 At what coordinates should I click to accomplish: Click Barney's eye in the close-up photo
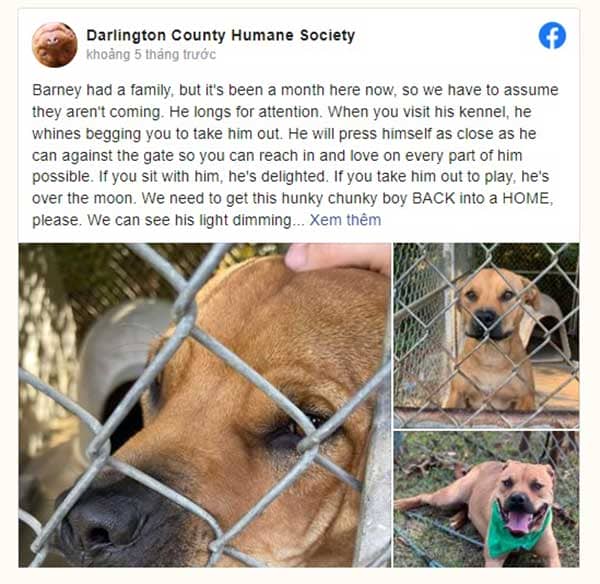pos(295,432)
